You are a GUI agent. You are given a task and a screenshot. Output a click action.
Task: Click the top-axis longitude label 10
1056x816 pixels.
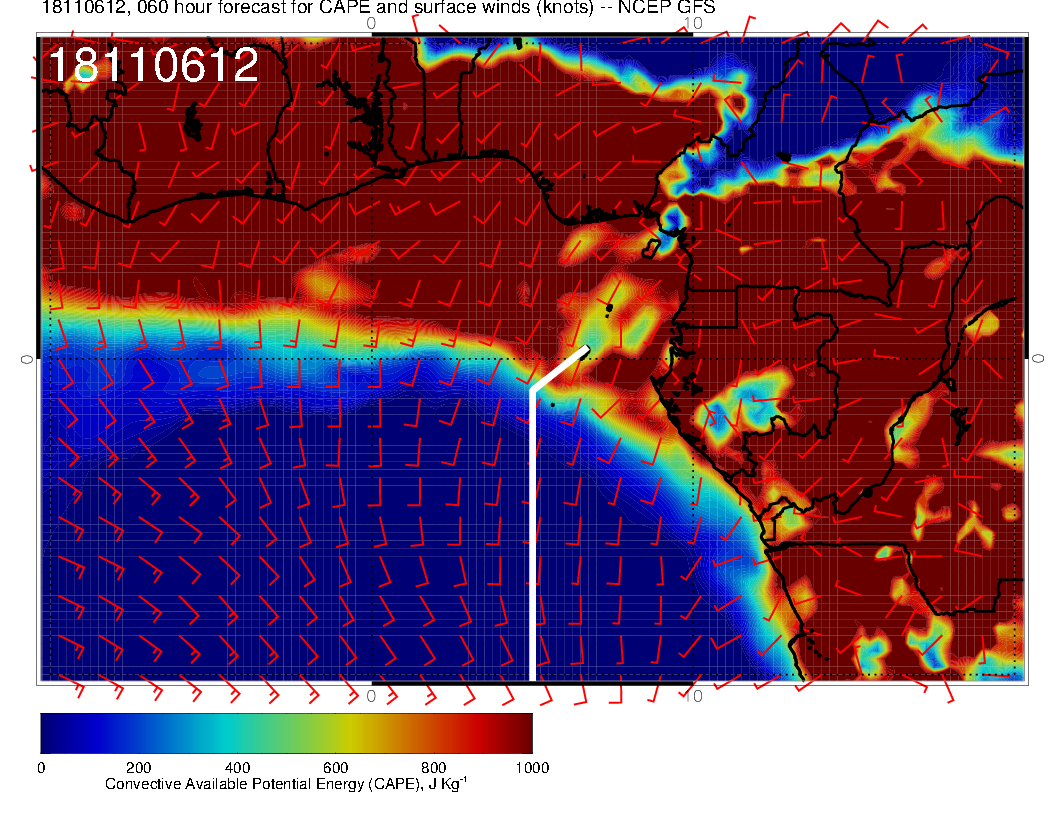(695, 22)
